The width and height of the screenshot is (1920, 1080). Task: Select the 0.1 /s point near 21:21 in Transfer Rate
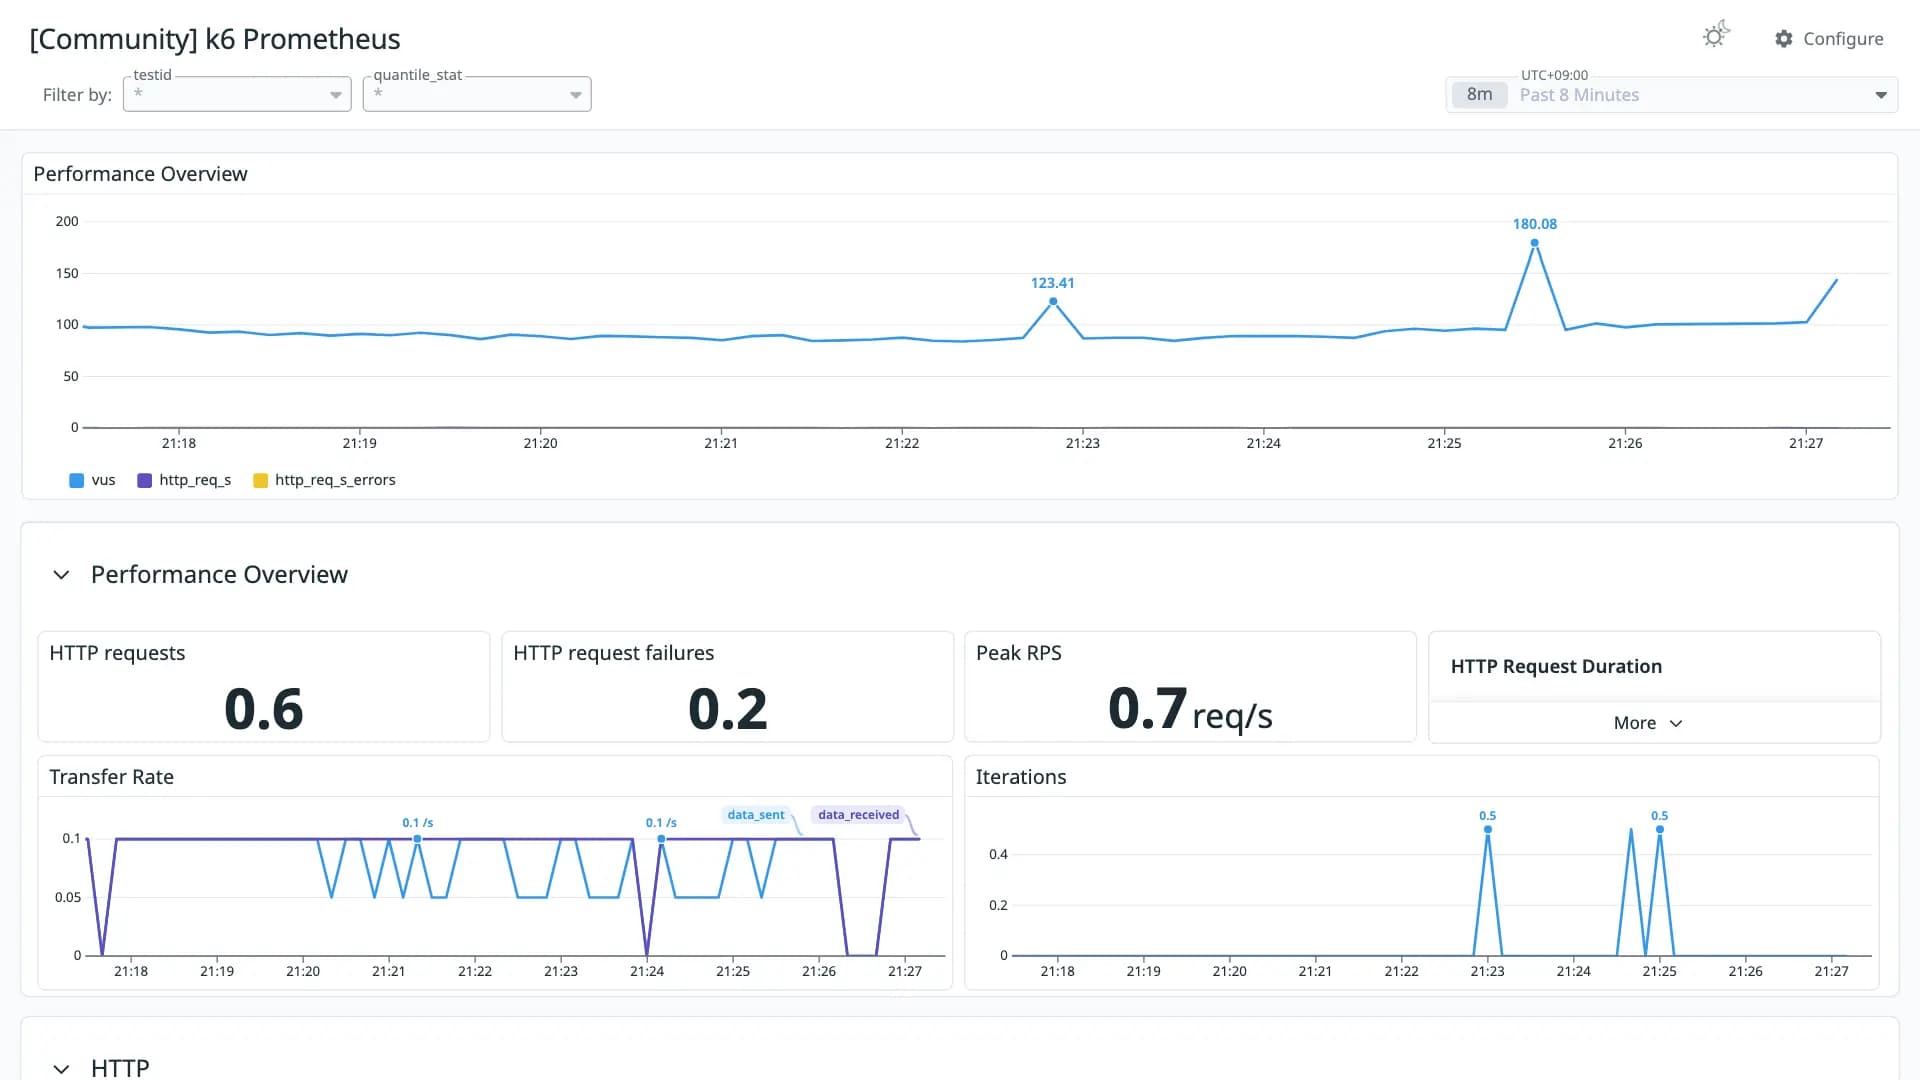pos(417,838)
